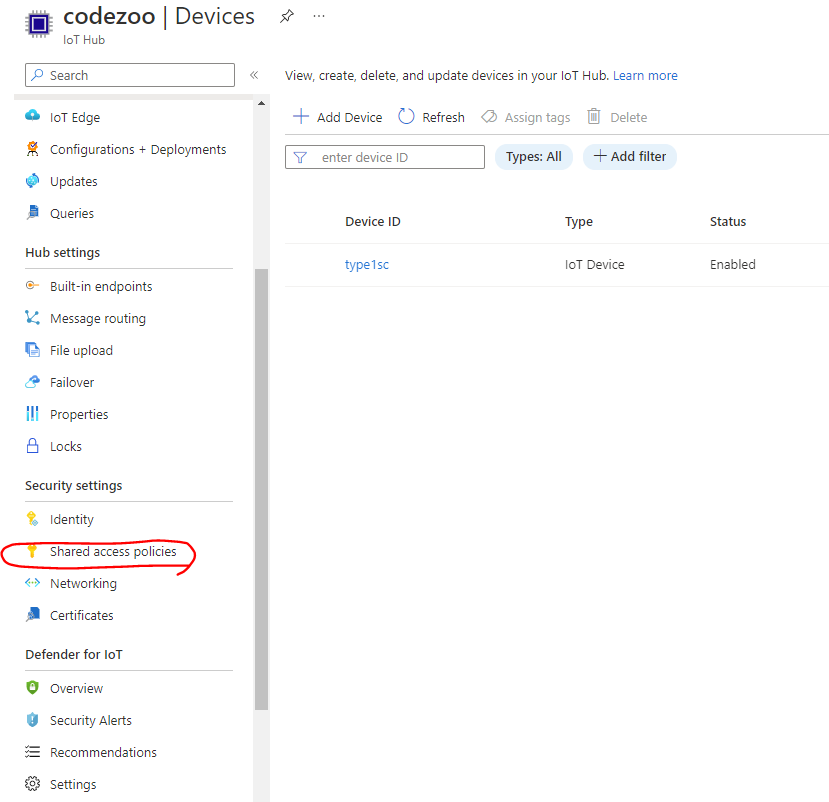Open the Learn more link
Screen dimensions: 829x802
tap(645, 76)
